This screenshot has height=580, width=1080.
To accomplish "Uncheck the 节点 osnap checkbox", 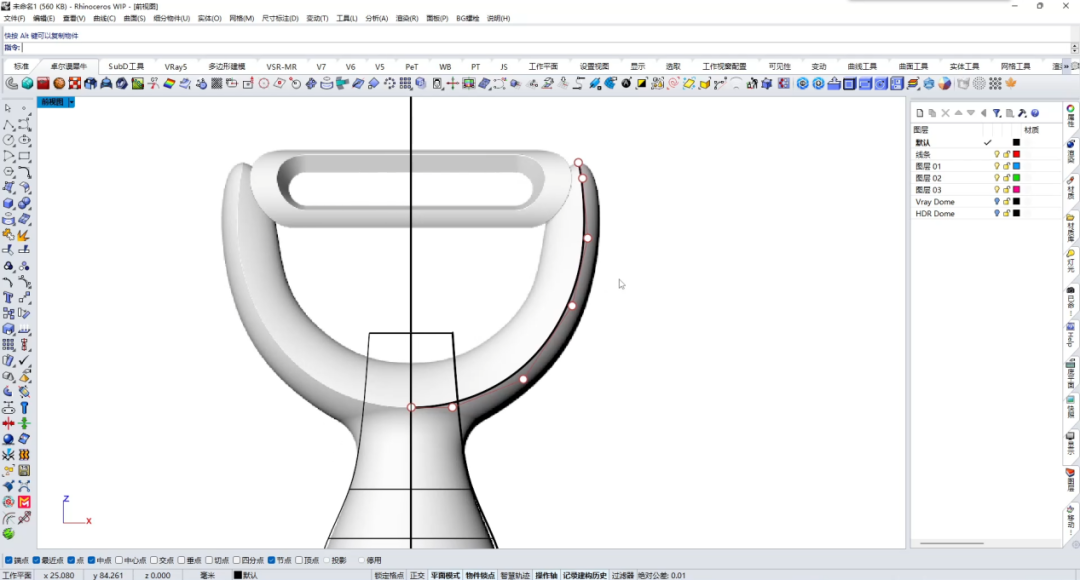I will [271, 561].
